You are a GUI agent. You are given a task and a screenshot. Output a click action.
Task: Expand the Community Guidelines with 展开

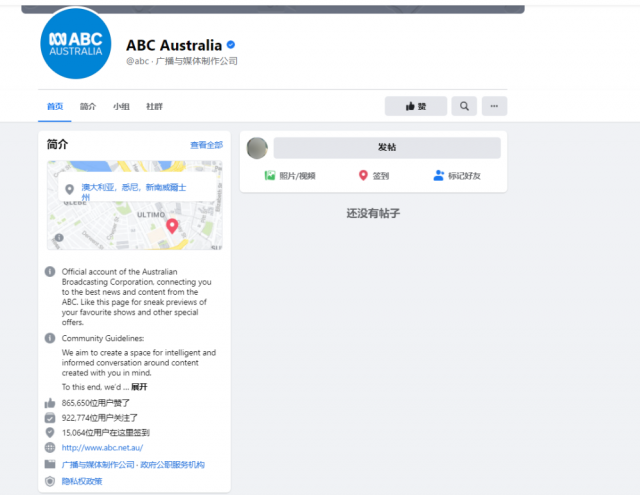[139, 387]
